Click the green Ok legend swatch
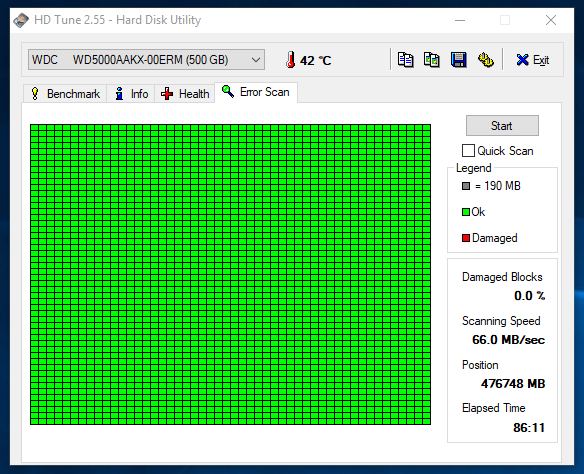 [466, 212]
